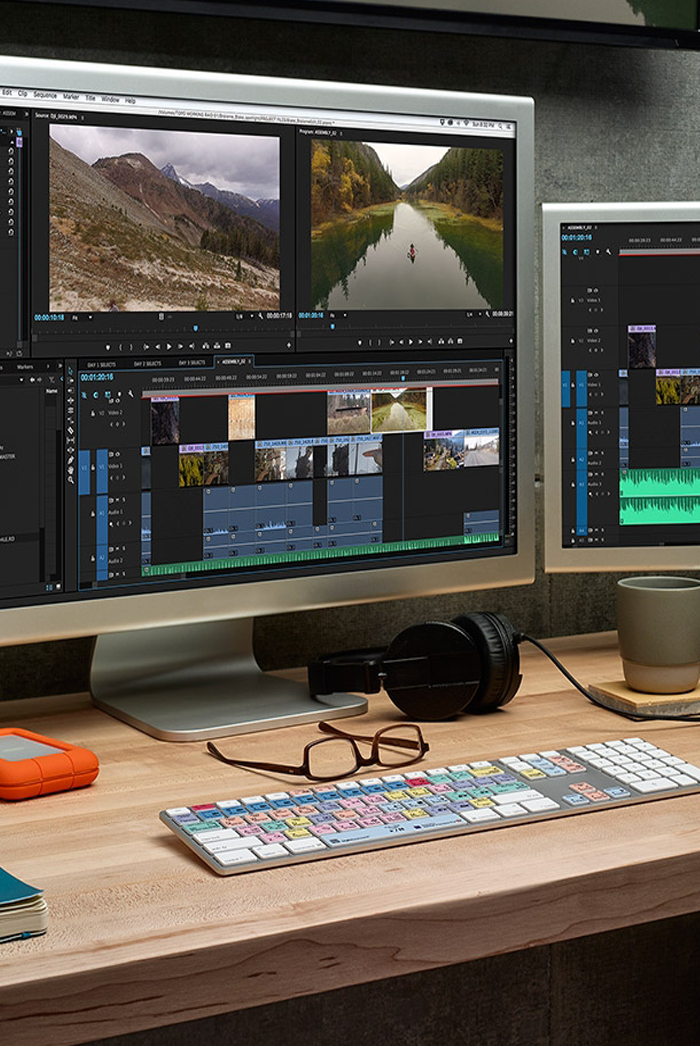The width and height of the screenshot is (700, 1046).
Task: Open Source monitor settings wrench
Action: pyautogui.click(x=260, y=316)
